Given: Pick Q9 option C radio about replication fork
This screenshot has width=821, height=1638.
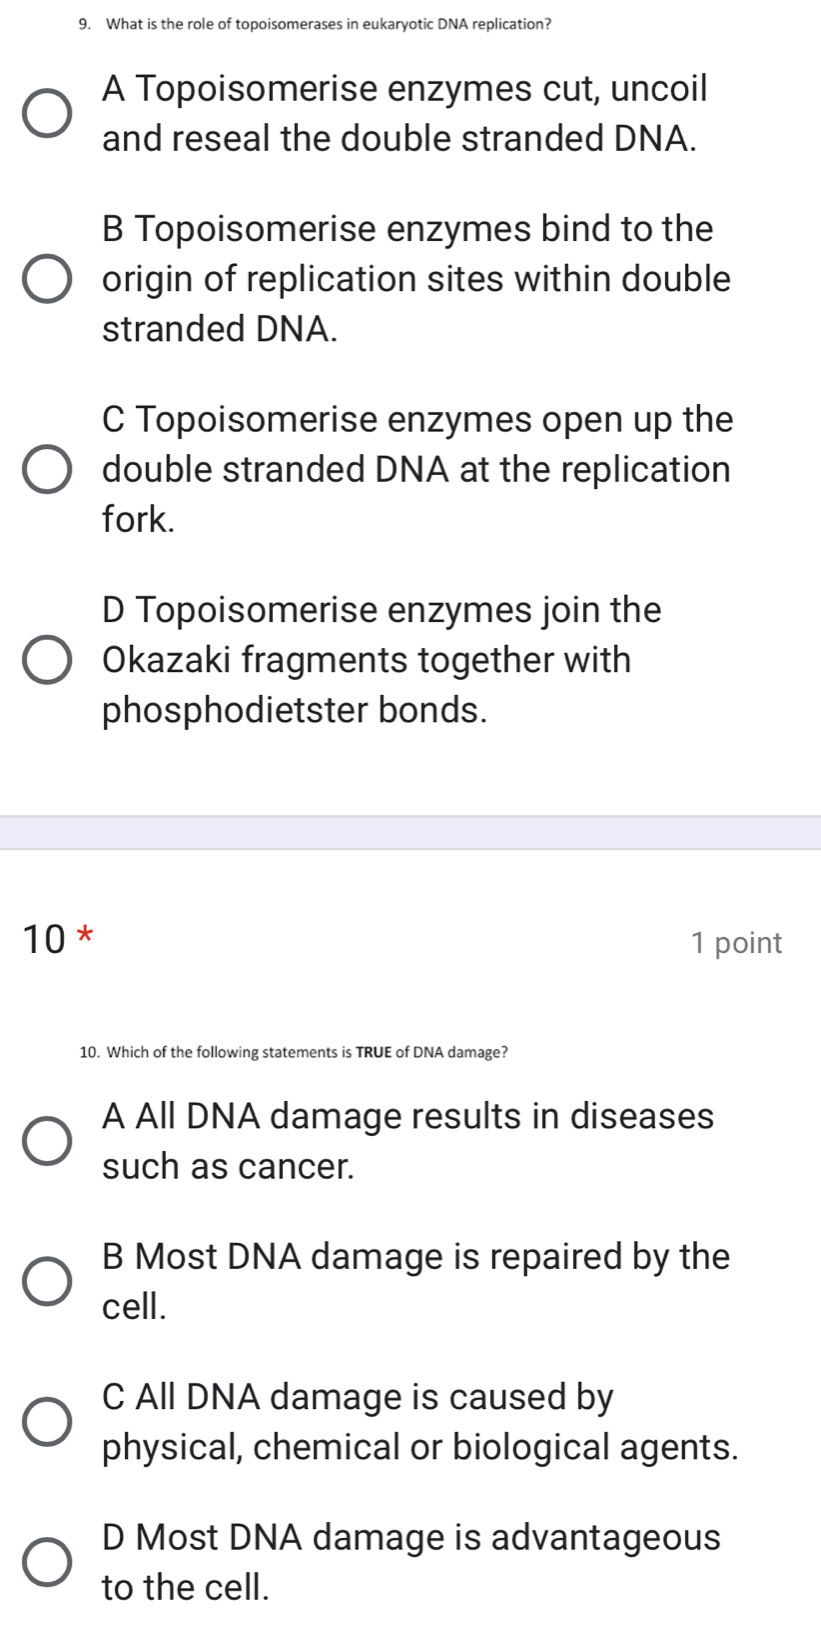Looking at the screenshot, I should click(x=48, y=470).
